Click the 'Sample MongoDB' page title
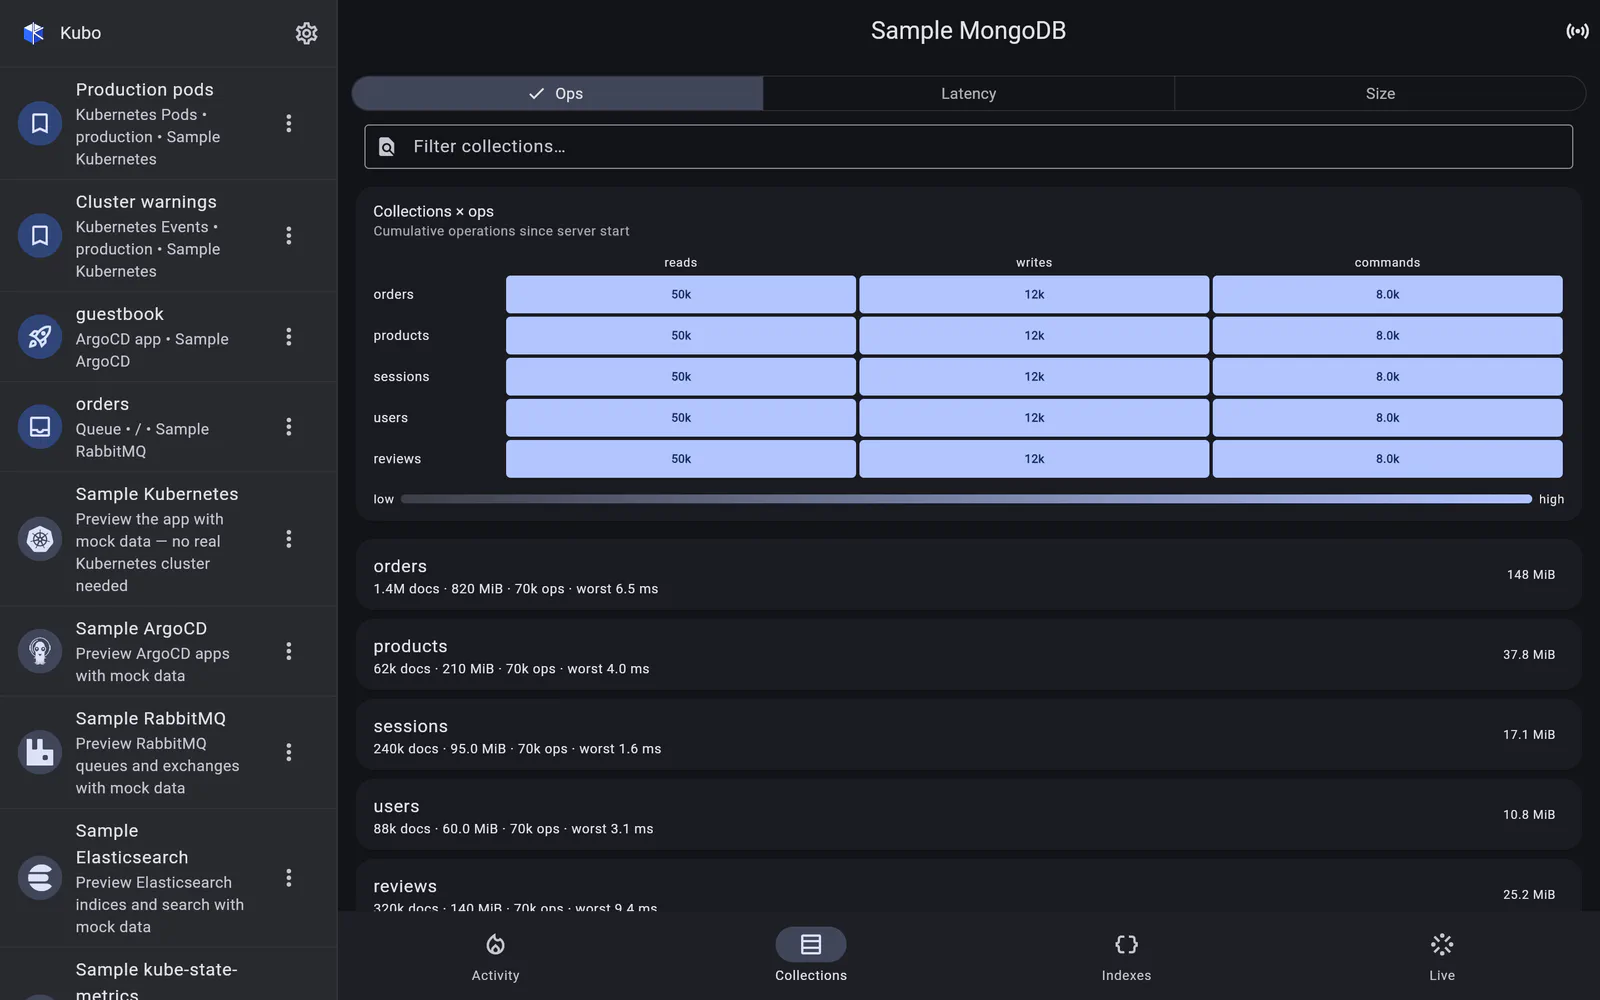The height and width of the screenshot is (1000, 1600). (968, 31)
